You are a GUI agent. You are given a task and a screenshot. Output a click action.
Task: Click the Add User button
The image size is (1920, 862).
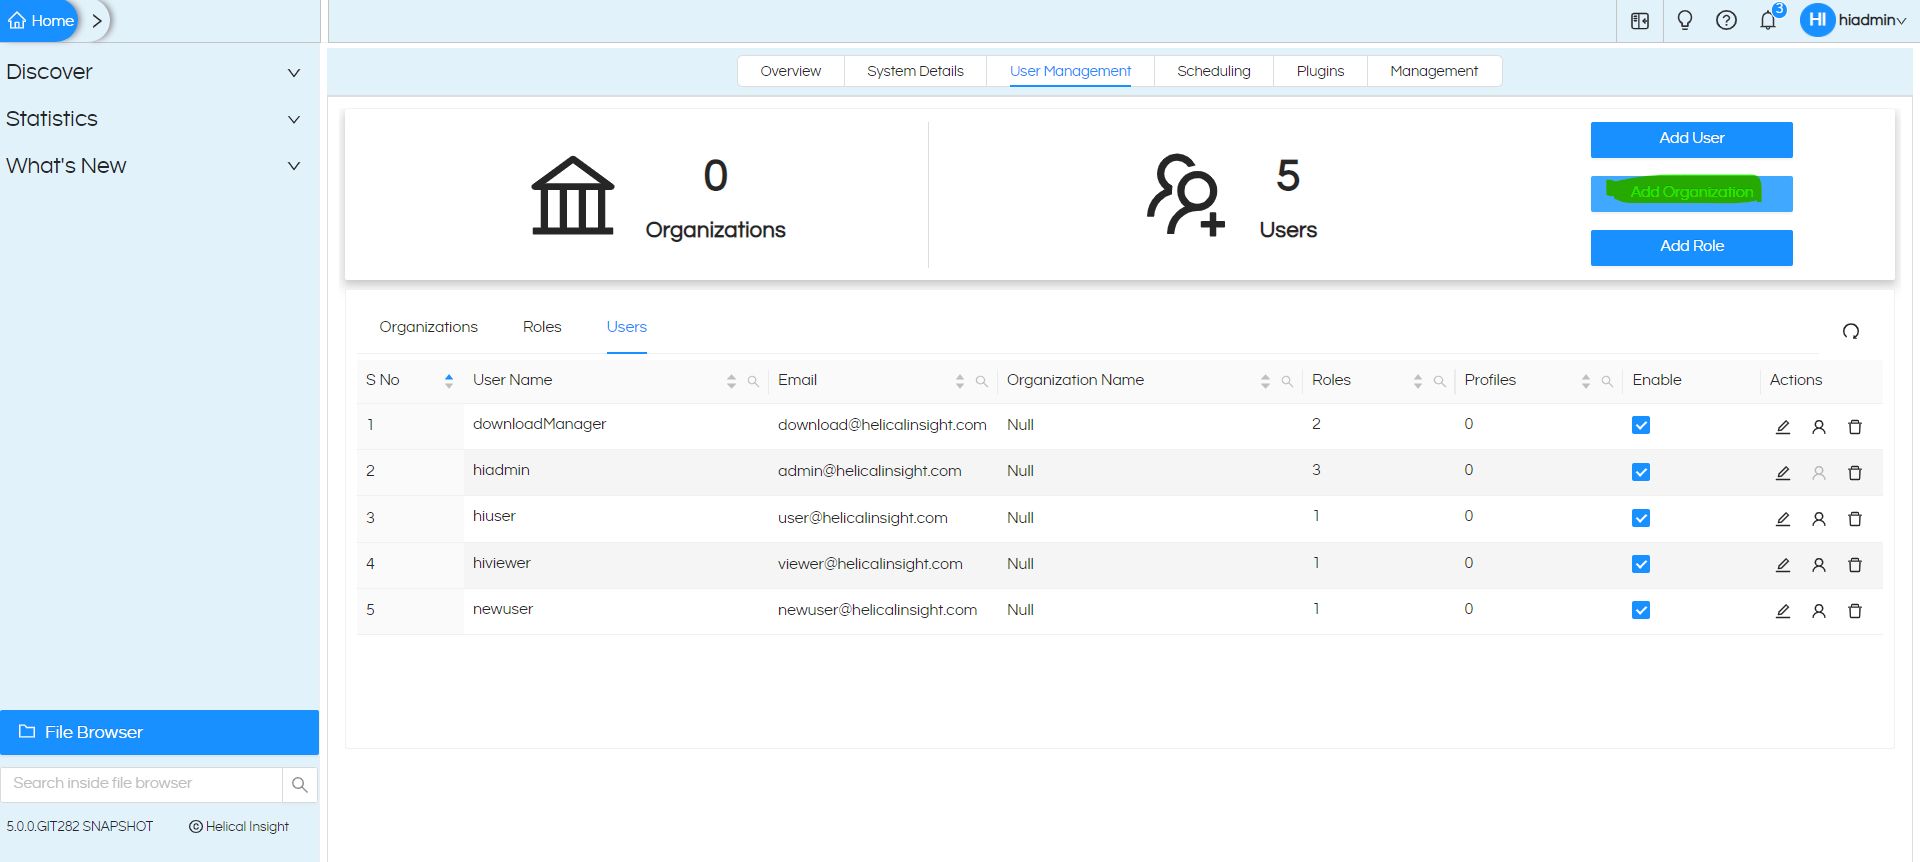click(x=1691, y=139)
